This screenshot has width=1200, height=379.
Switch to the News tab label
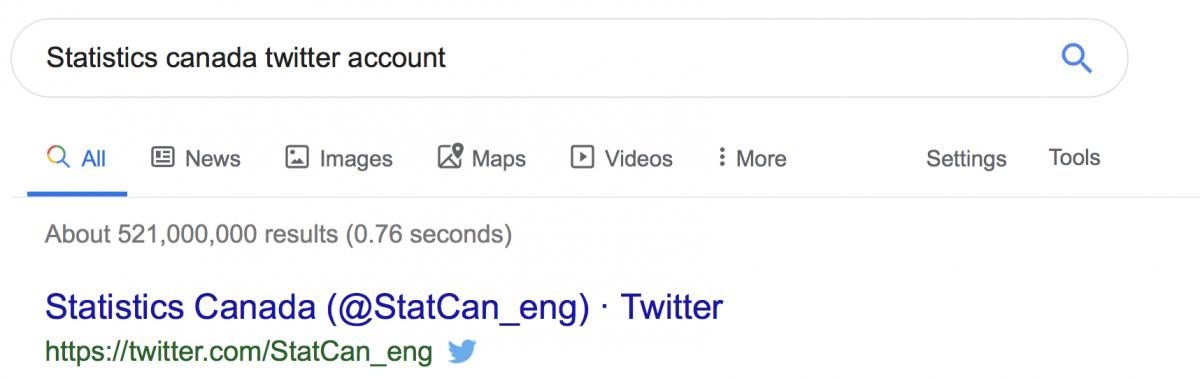click(x=213, y=158)
